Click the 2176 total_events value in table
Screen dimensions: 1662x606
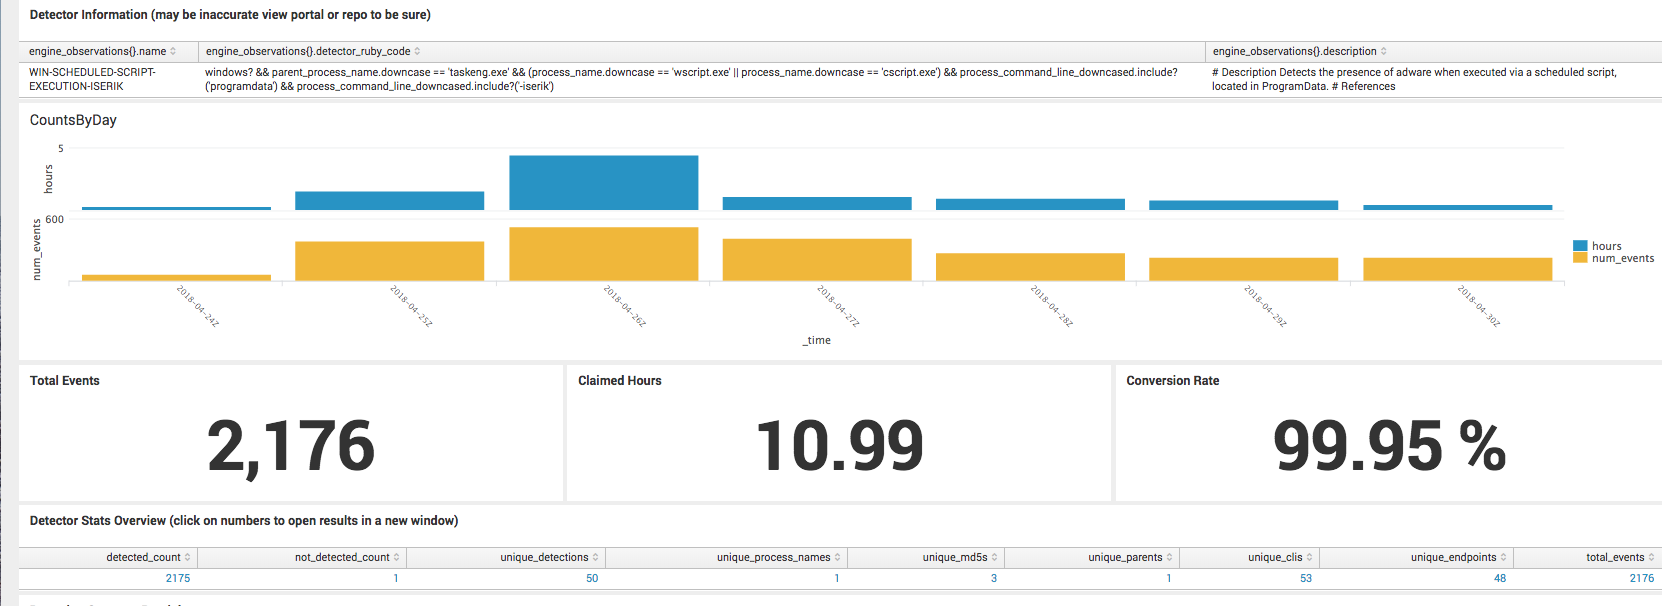point(1641,578)
